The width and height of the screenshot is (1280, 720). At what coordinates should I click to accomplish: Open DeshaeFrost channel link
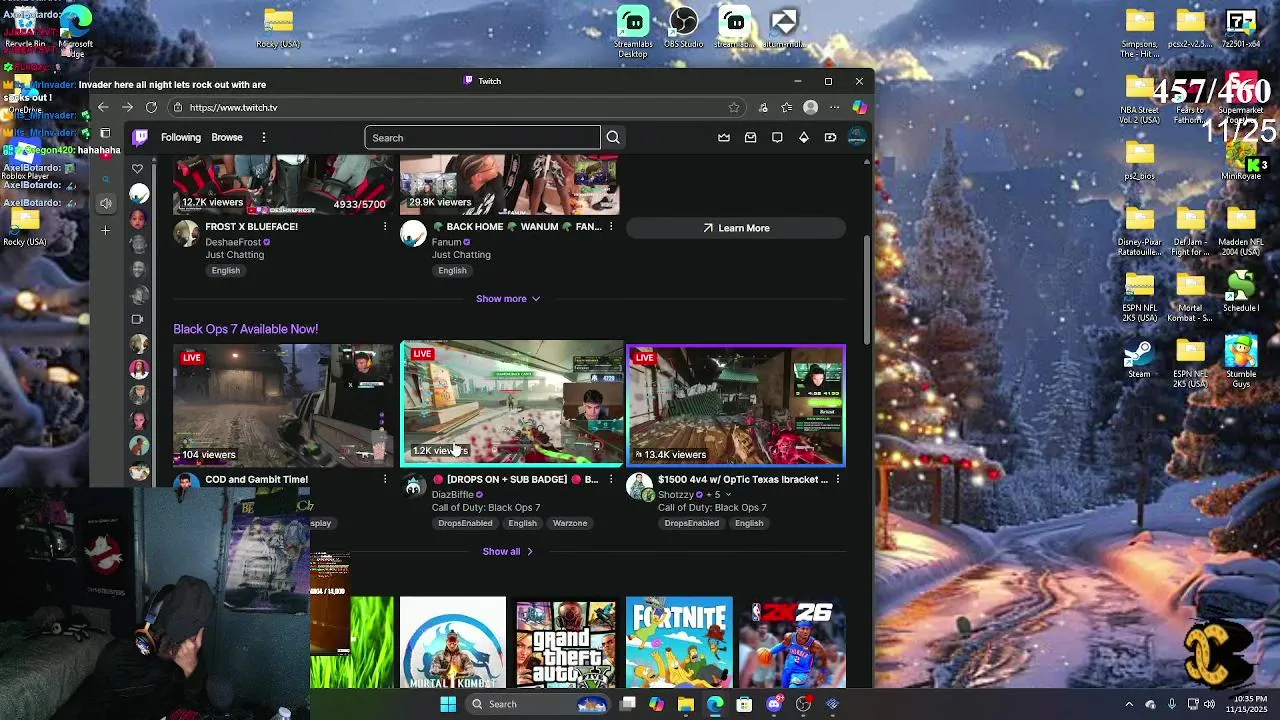[233, 242]
